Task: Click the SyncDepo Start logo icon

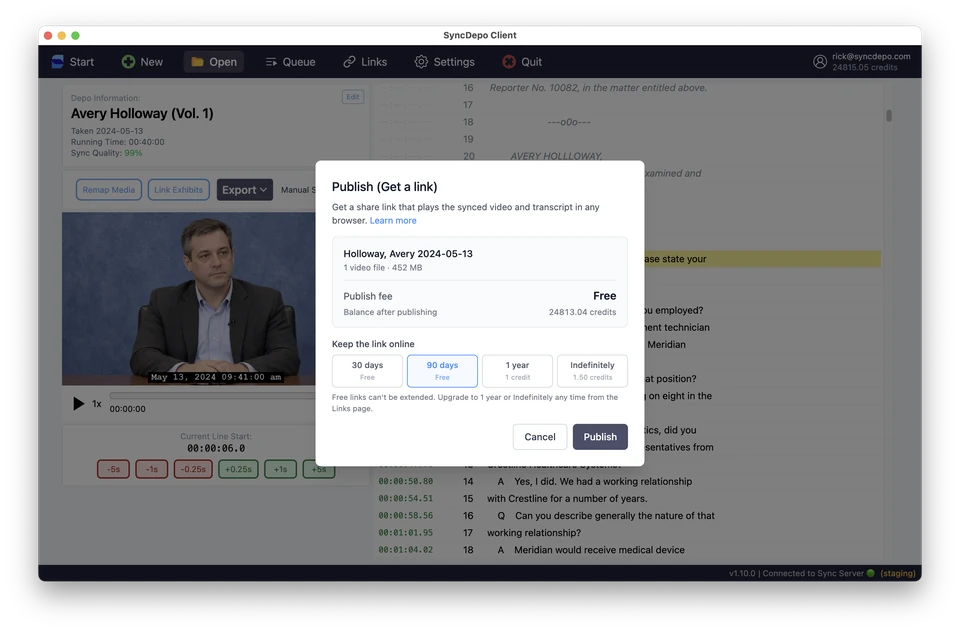Action: point(58,62)
